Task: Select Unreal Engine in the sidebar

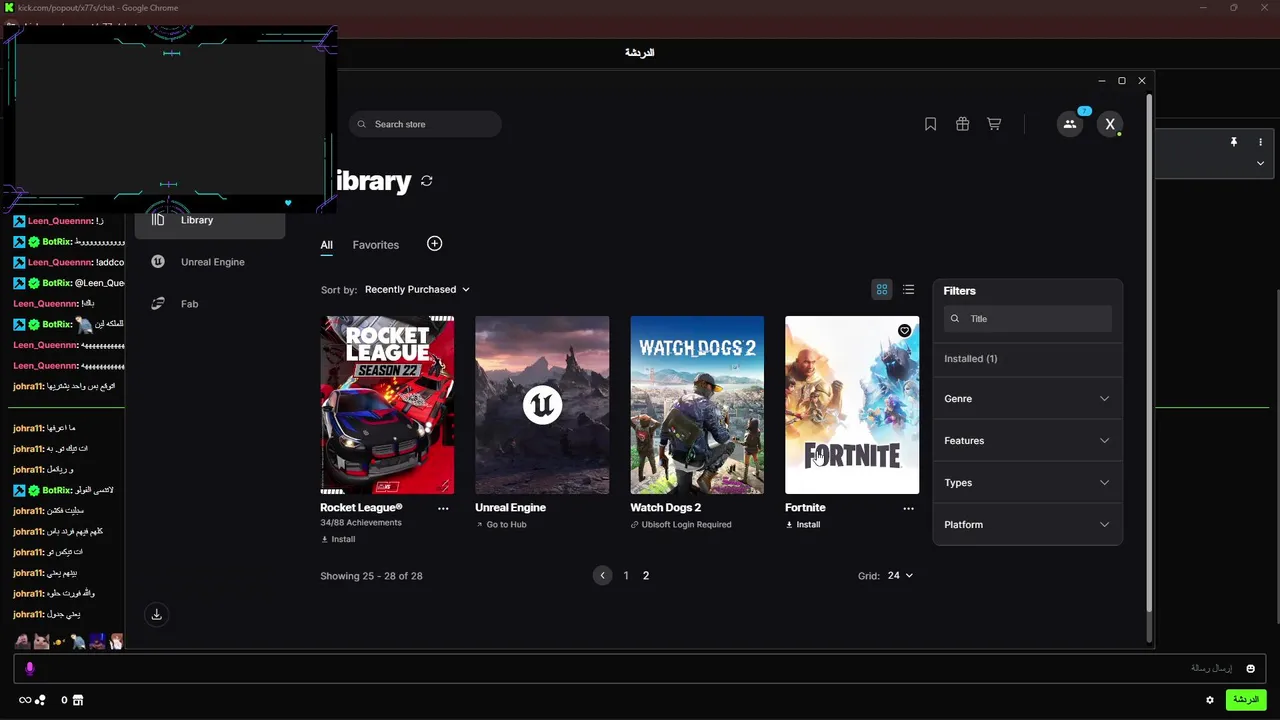Action: [x=210, y=262]
